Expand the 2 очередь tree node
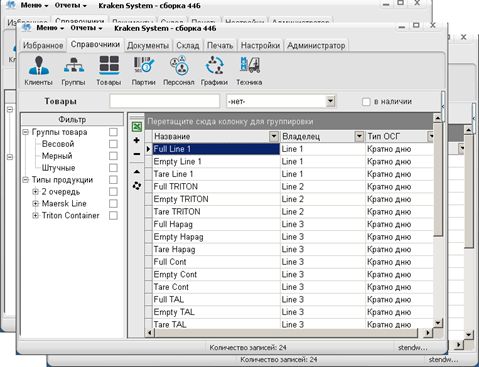 [x=35, y=192]
